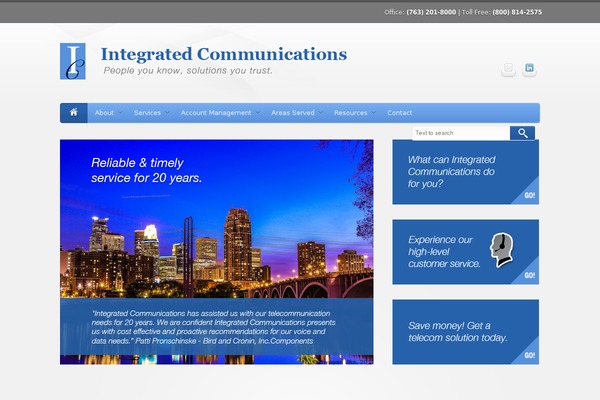This screenshot has width=600, height=400.
Task: Go to the Contact page
Action: click(399, 113)
